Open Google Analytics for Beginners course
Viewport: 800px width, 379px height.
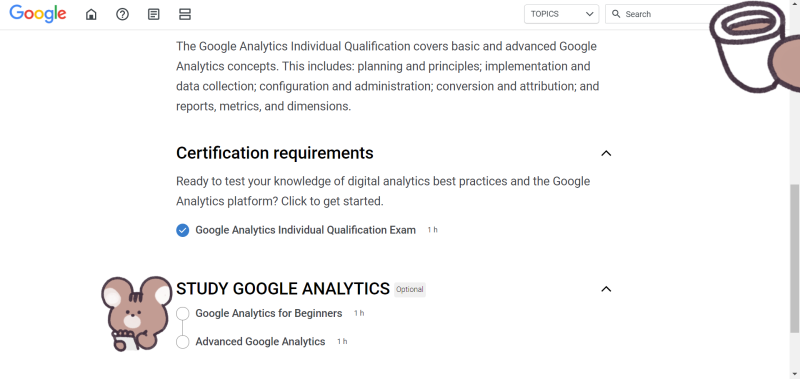point(269,313)
